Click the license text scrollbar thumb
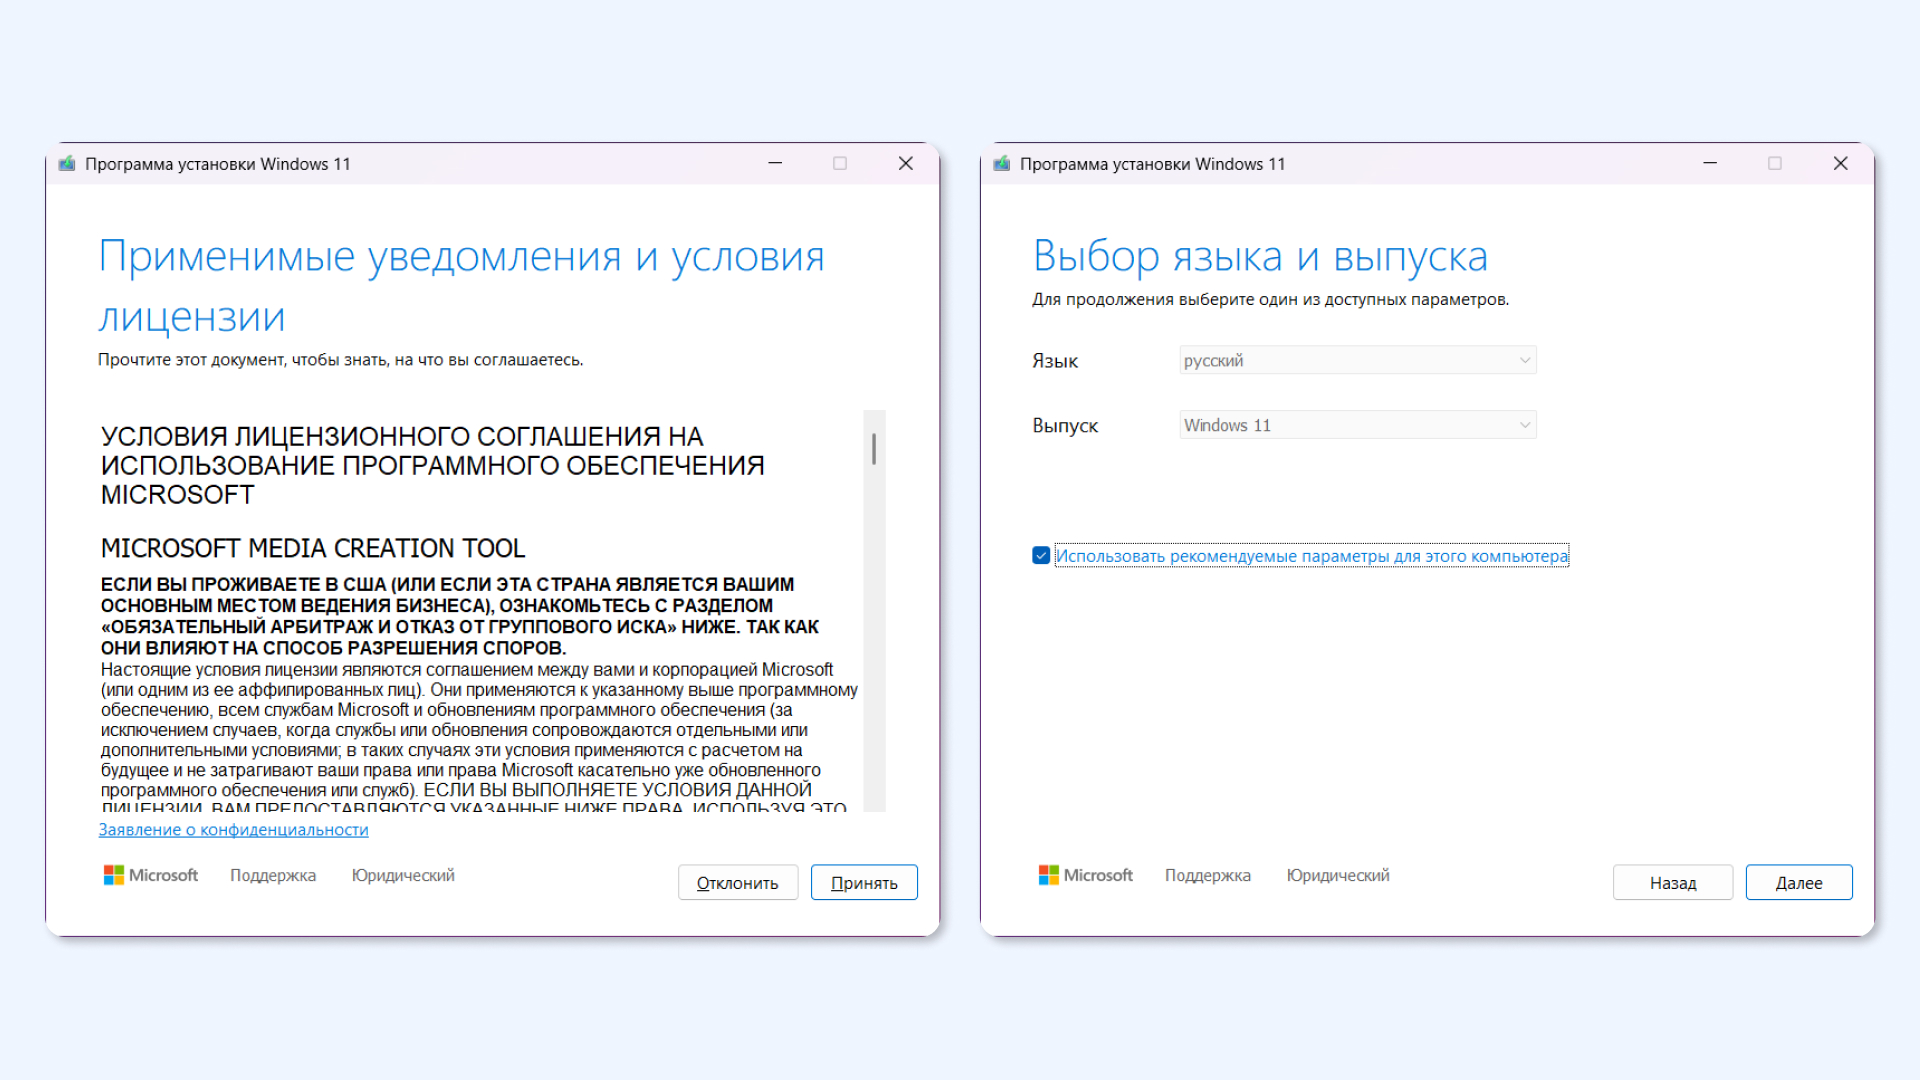The image size is (1920, 1080). point(874,449)
